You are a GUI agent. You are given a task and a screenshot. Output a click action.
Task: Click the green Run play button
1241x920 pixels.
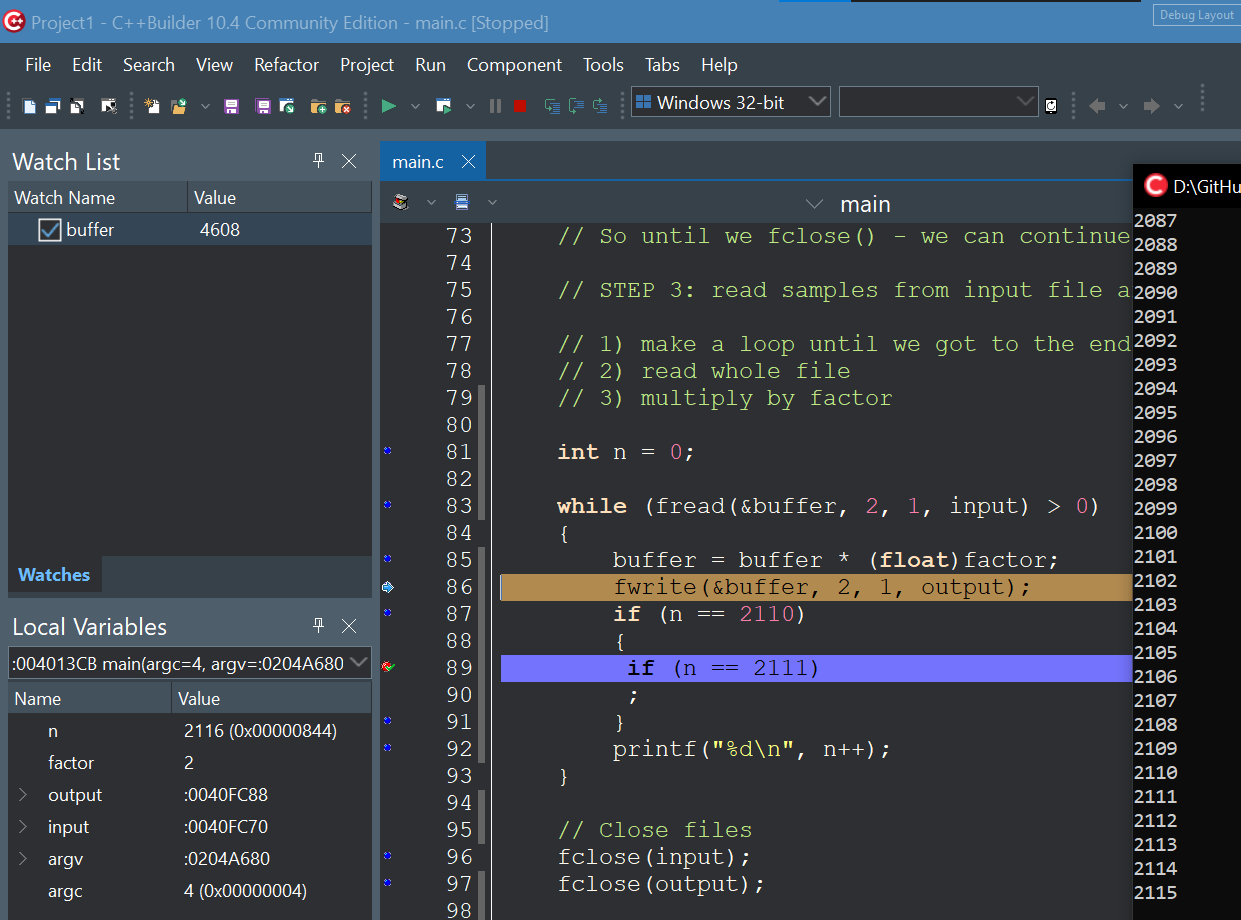(389, 105)
